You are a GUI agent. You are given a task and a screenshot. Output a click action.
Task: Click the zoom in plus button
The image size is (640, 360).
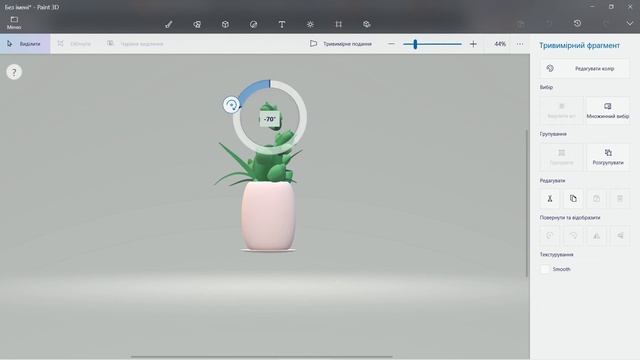(x=473, y=44)
